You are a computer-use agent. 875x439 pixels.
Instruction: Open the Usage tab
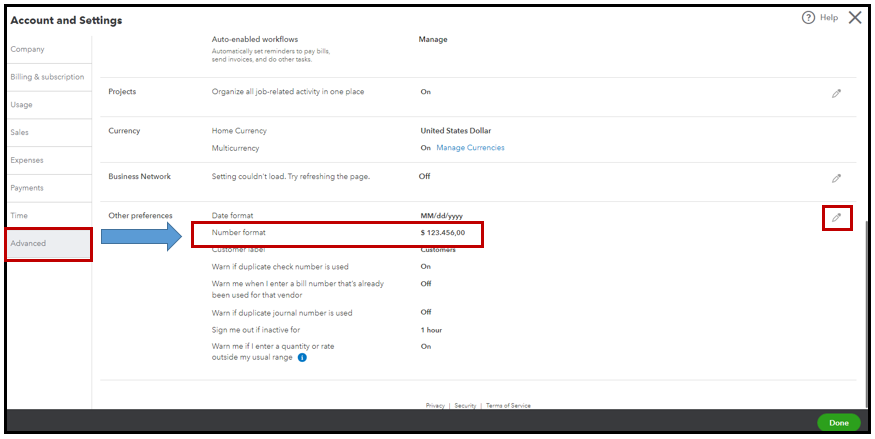[21, 104]
